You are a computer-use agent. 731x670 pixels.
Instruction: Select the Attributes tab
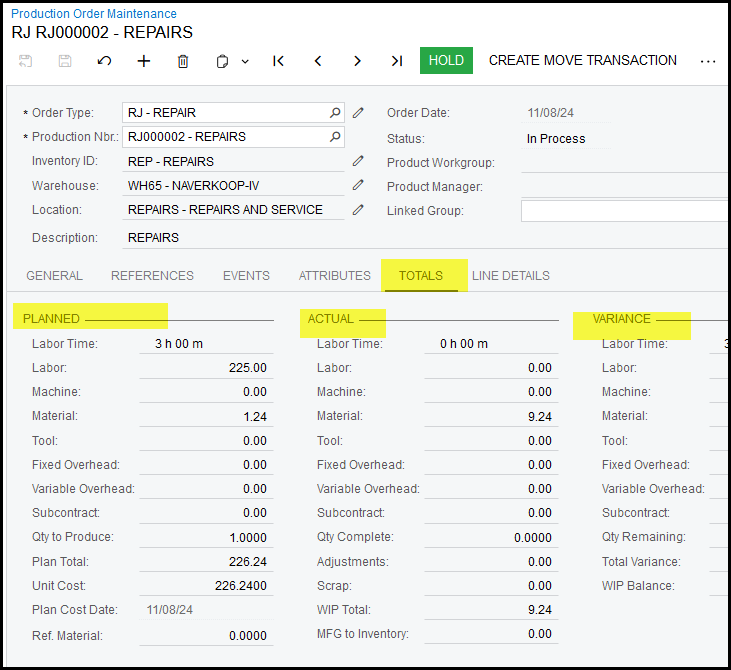[x=334, y=276]
